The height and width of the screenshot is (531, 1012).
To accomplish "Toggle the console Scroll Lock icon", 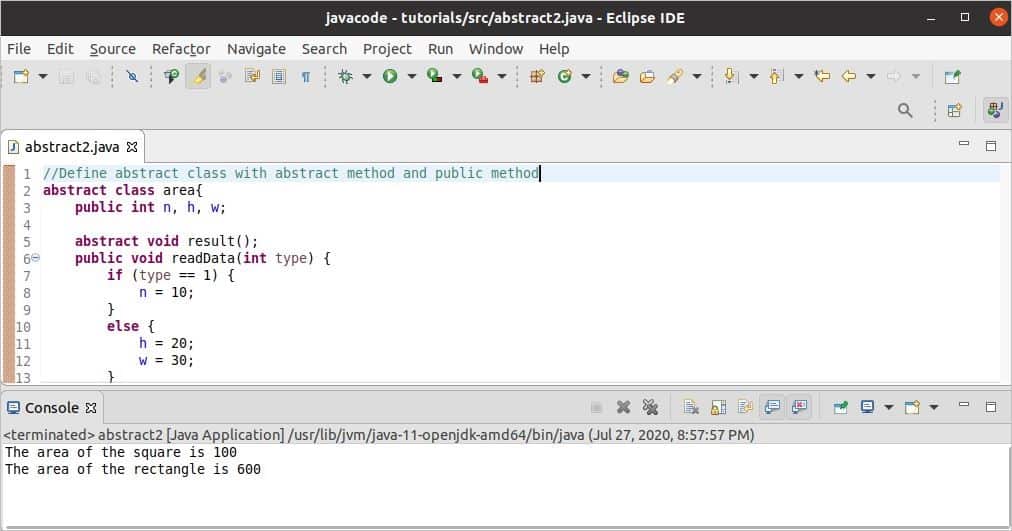I will 718,407.
